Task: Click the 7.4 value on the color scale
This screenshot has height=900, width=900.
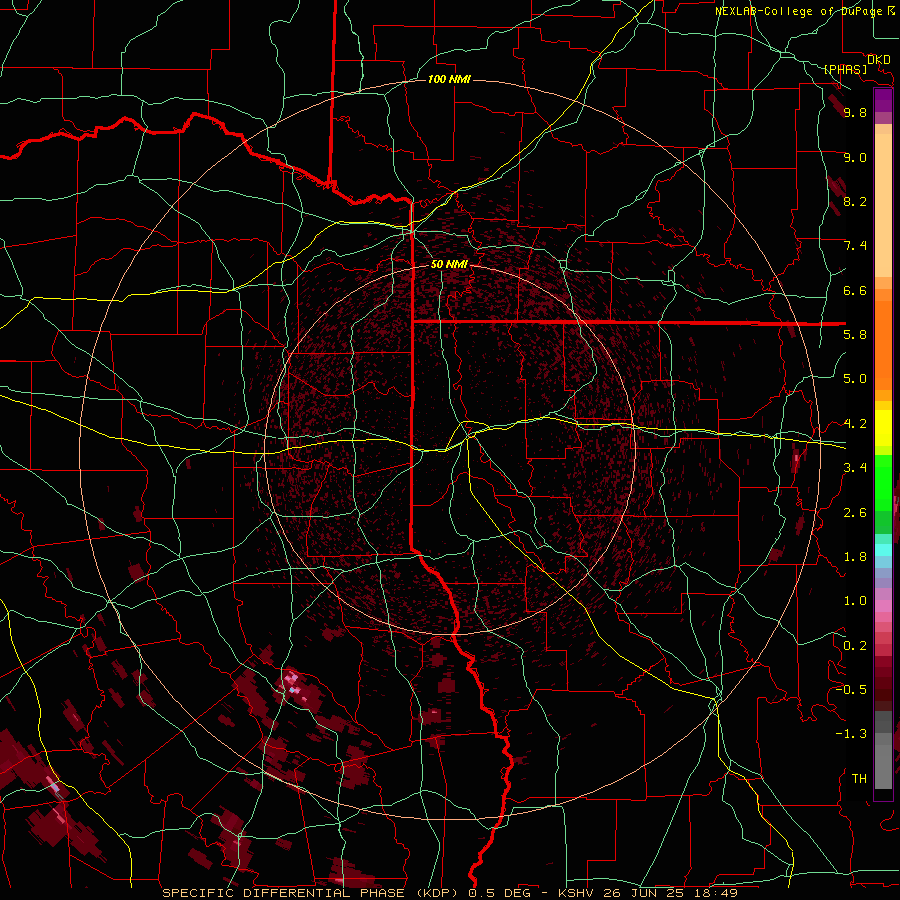Action: [x=855, y=246]
